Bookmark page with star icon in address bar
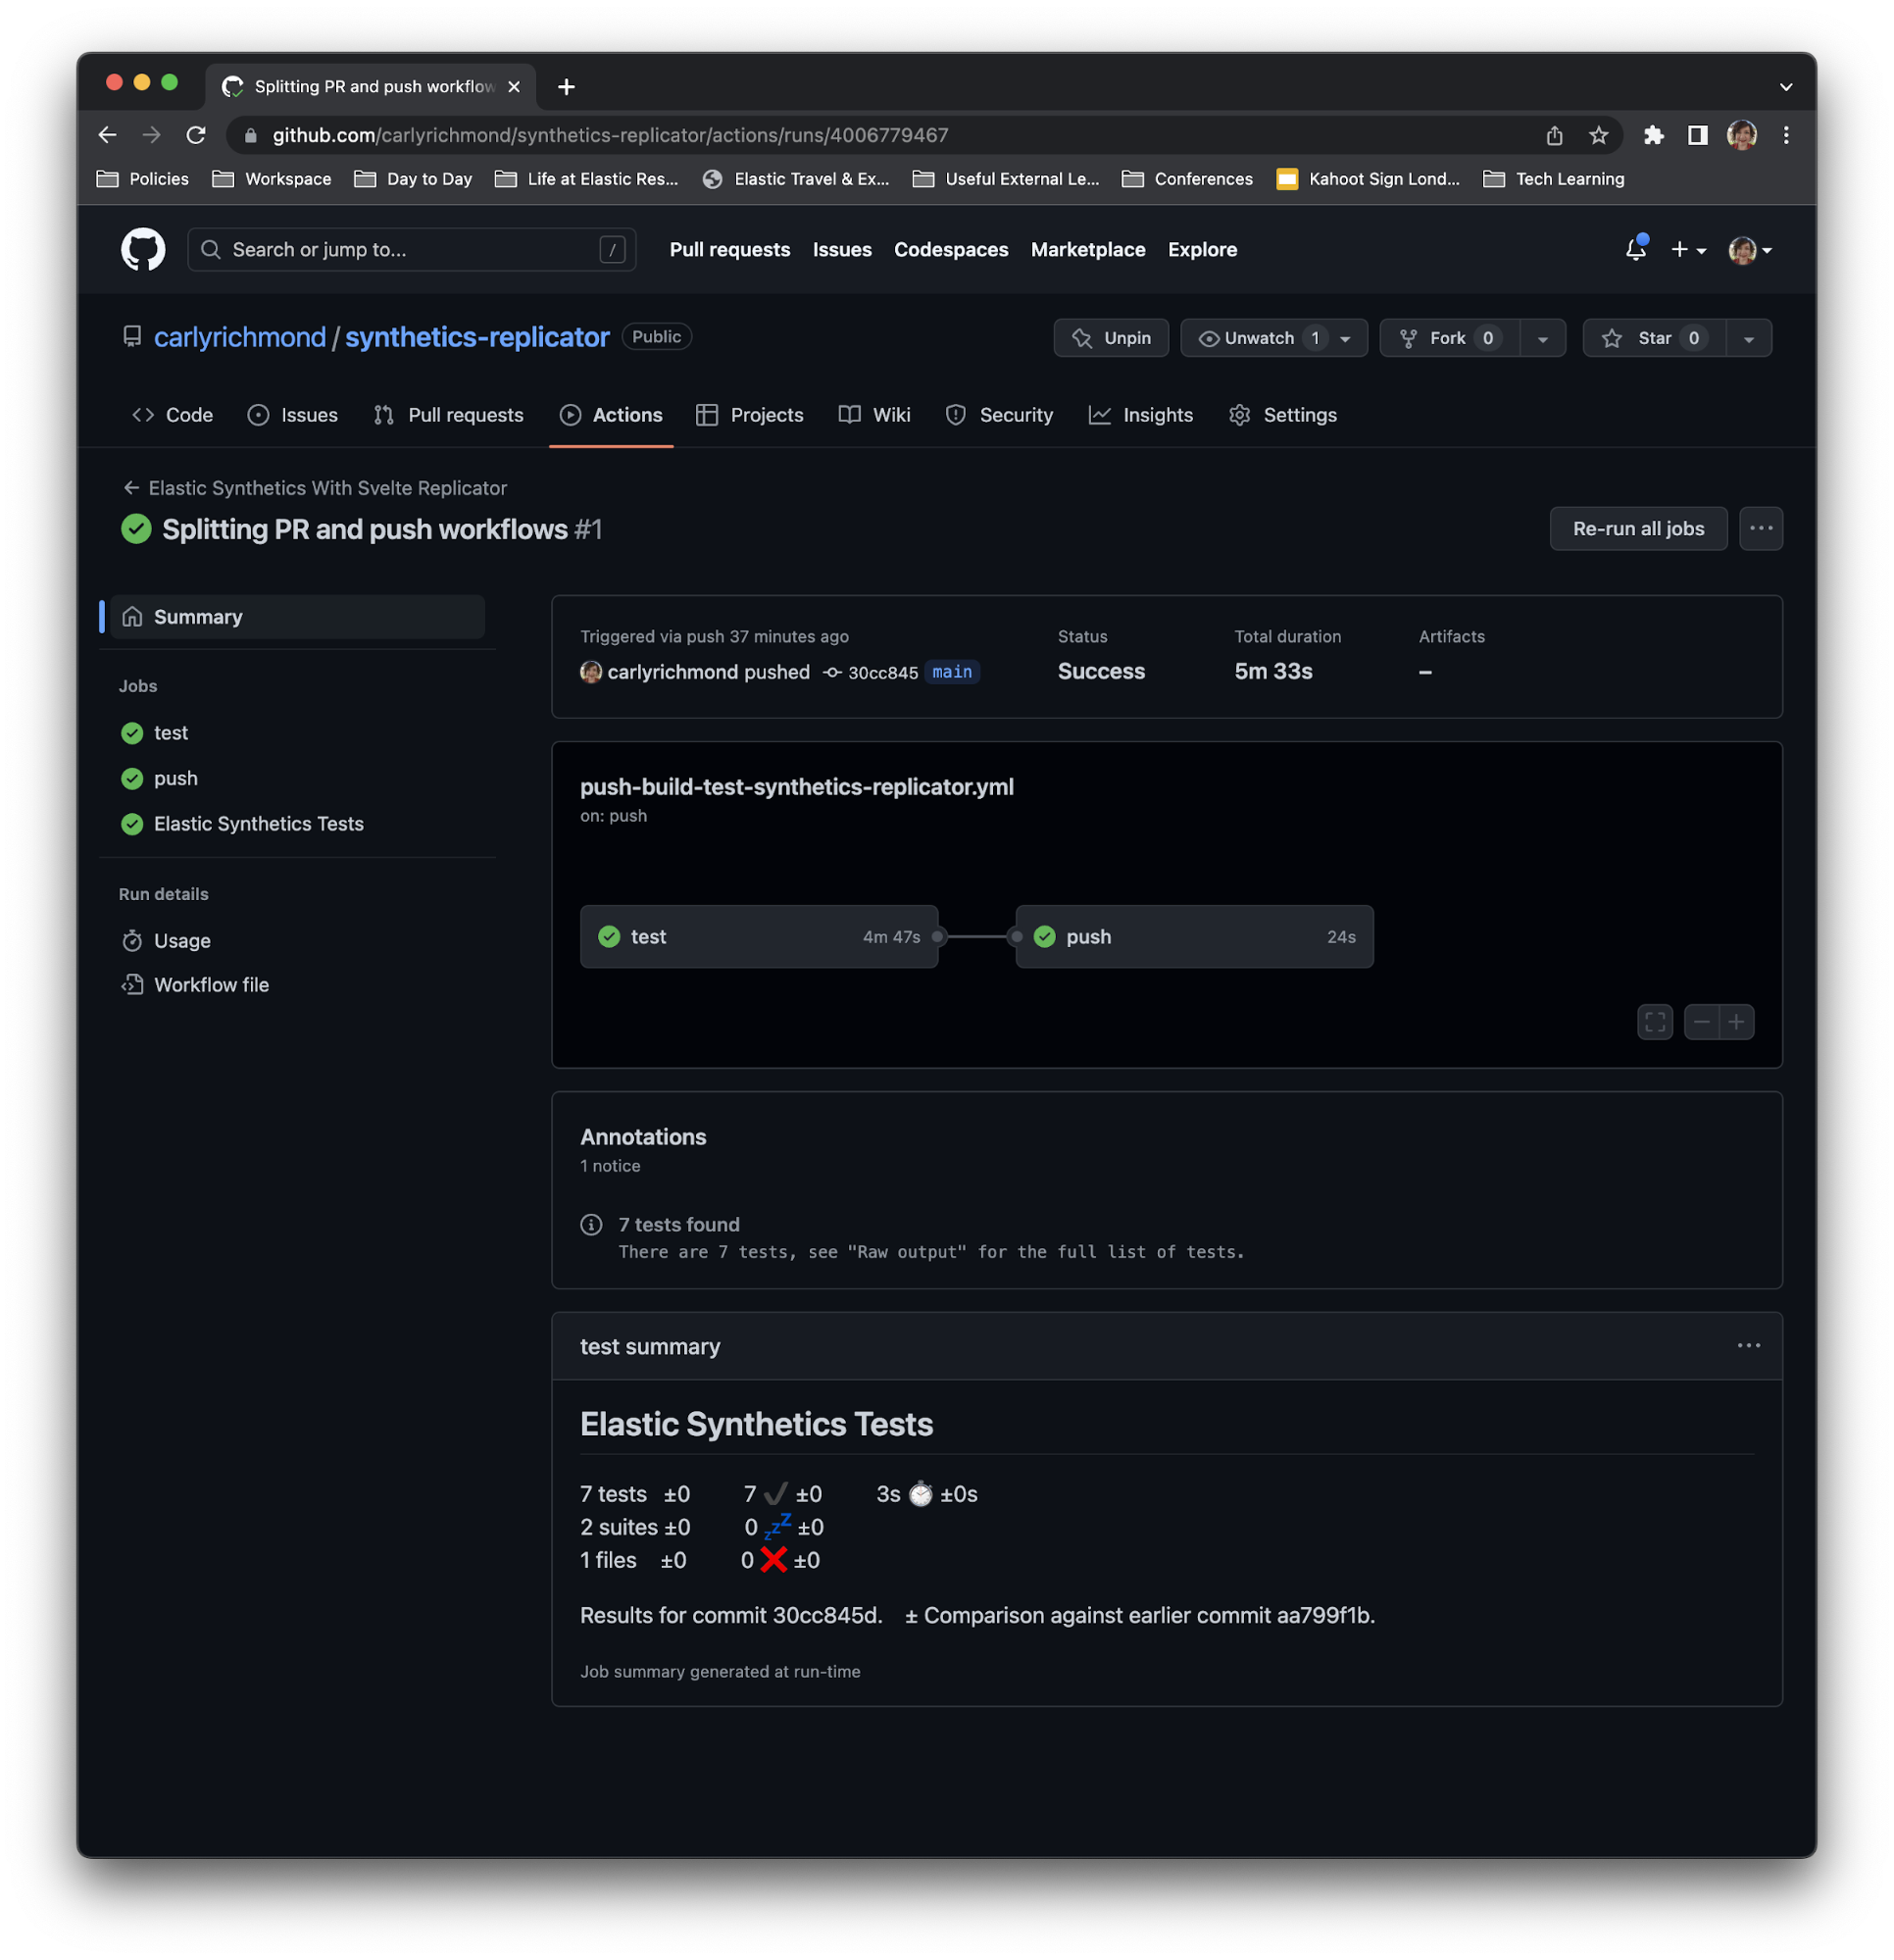 click(x=1599, y=135)
